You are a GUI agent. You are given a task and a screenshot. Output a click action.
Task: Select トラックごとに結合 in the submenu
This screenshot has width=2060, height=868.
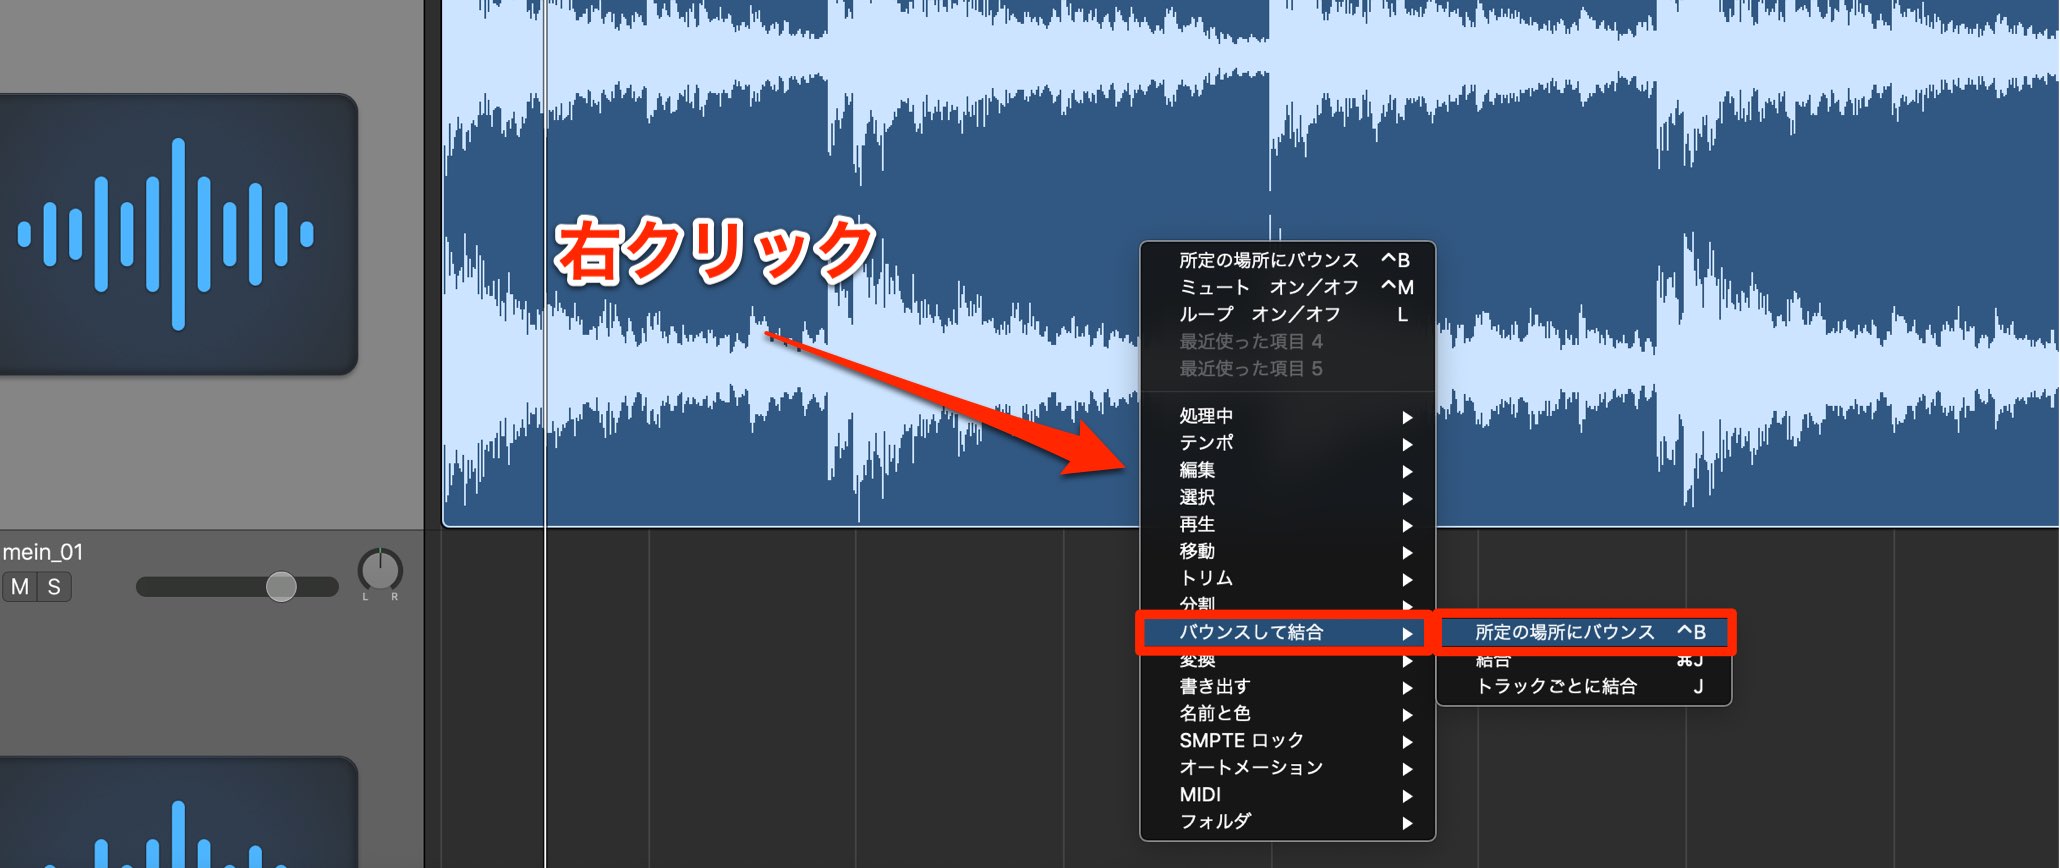pos(1585,686)
